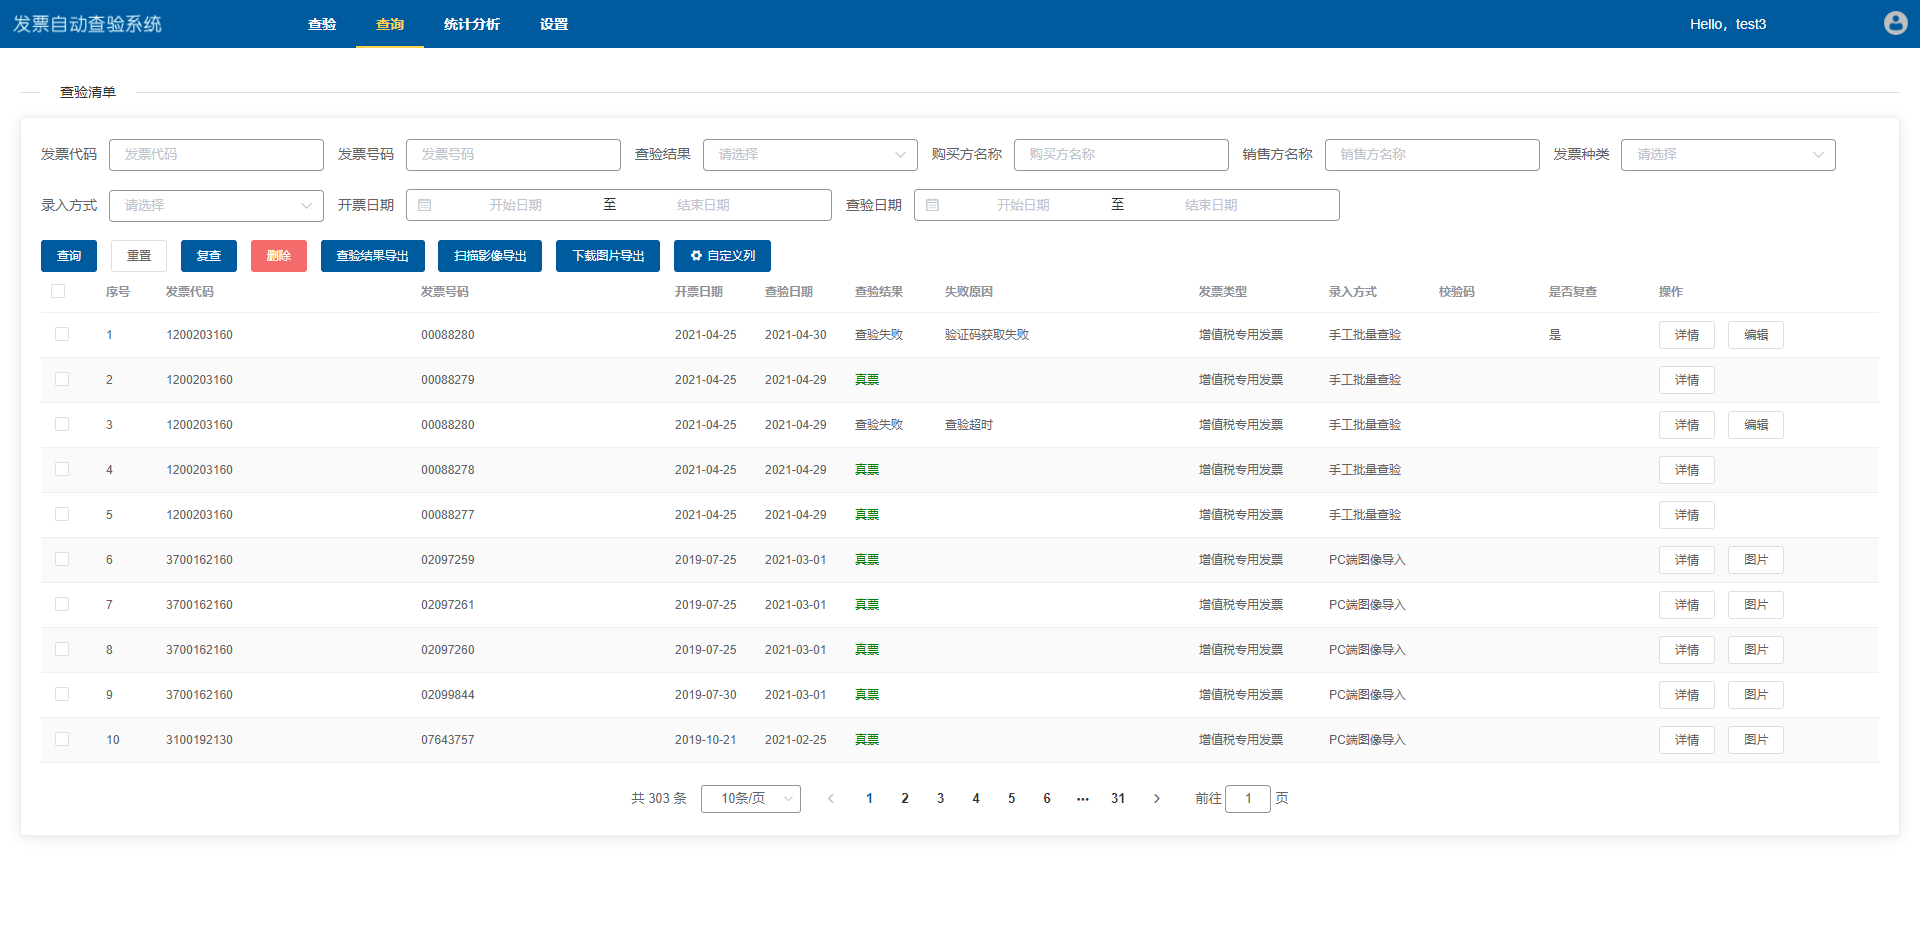Click the user avatar icon
This screenshot has width=1920, height=937.
click(x=1895, y=23)
